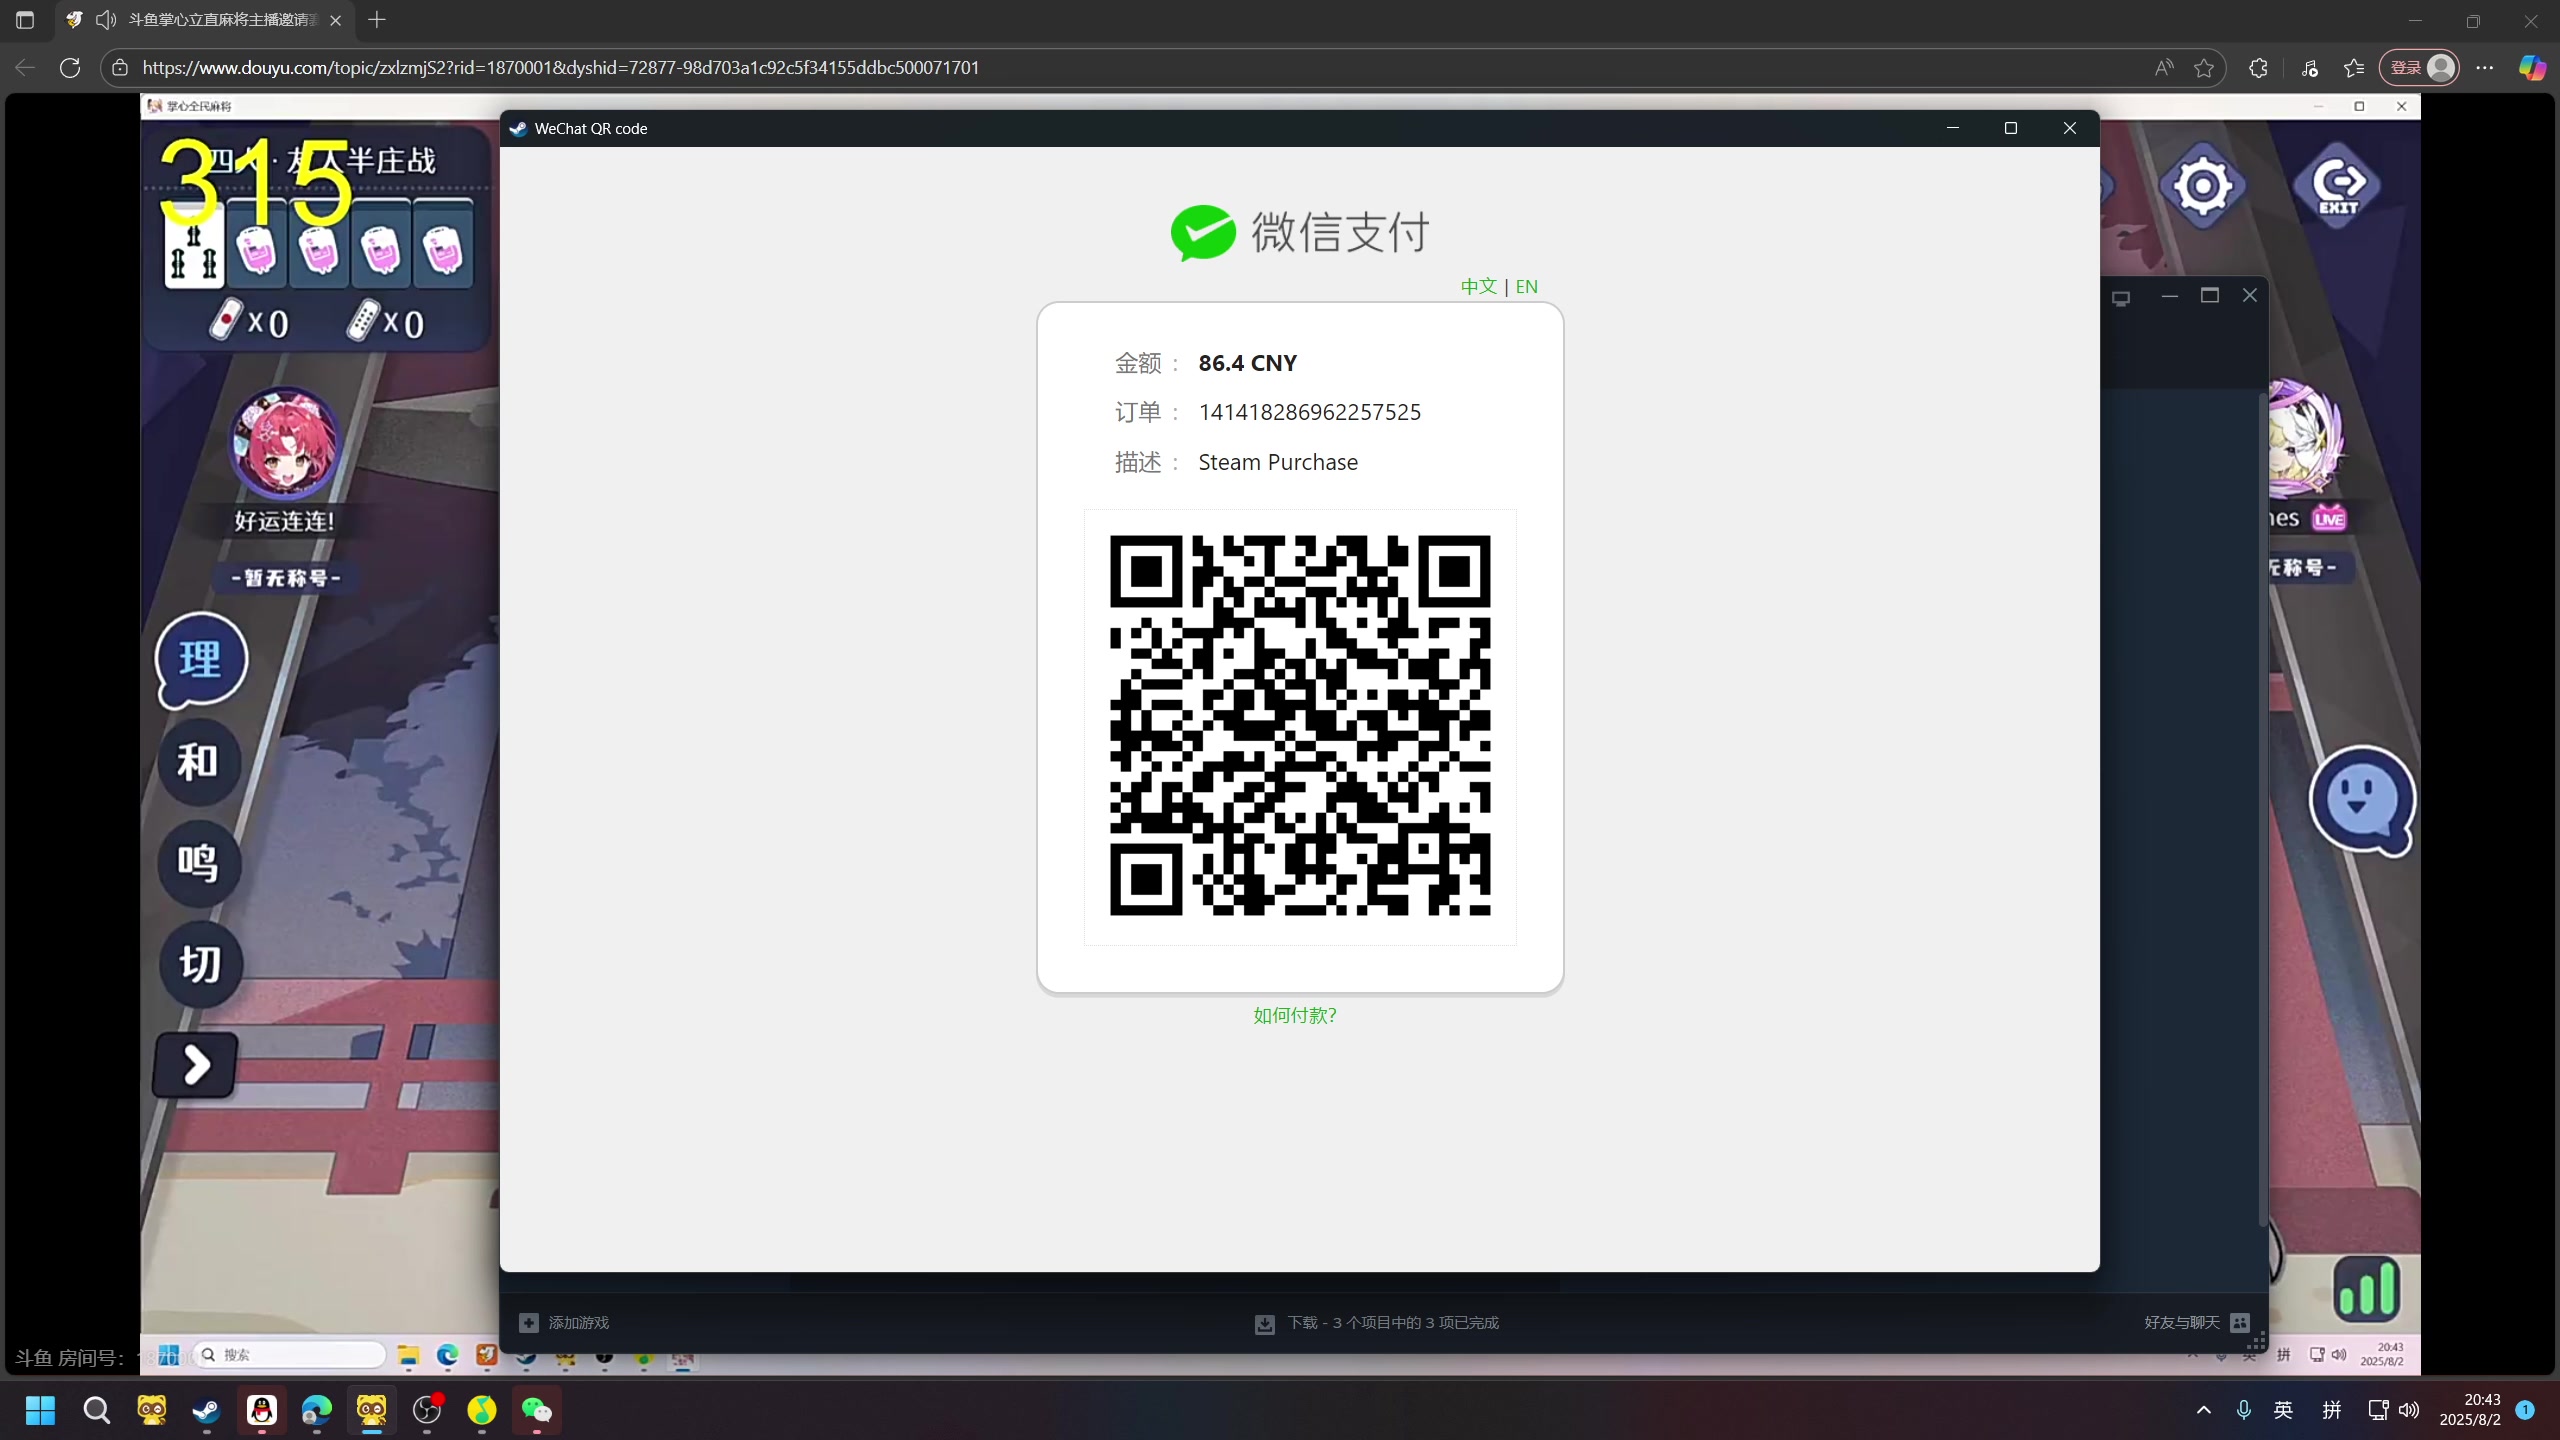Open browser tab actions menu icon
The image size is (2560, 1440).
(x=25, y=20)
